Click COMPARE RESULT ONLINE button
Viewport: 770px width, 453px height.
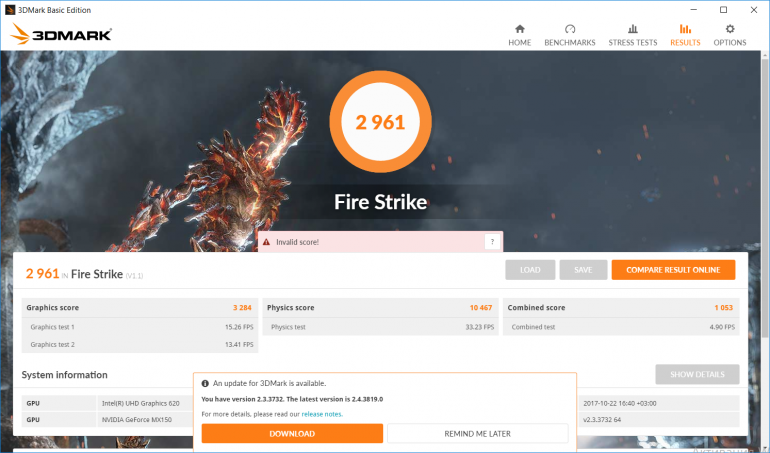coord(673,270)
